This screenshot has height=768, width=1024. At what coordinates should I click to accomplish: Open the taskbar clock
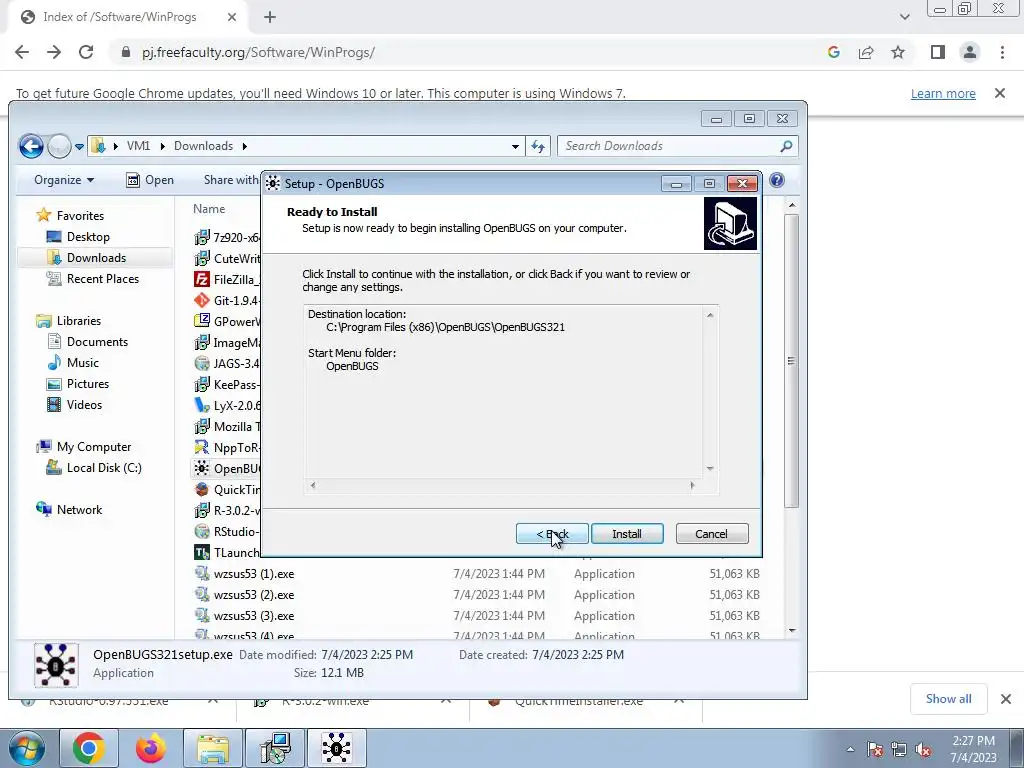click(973, 749)
